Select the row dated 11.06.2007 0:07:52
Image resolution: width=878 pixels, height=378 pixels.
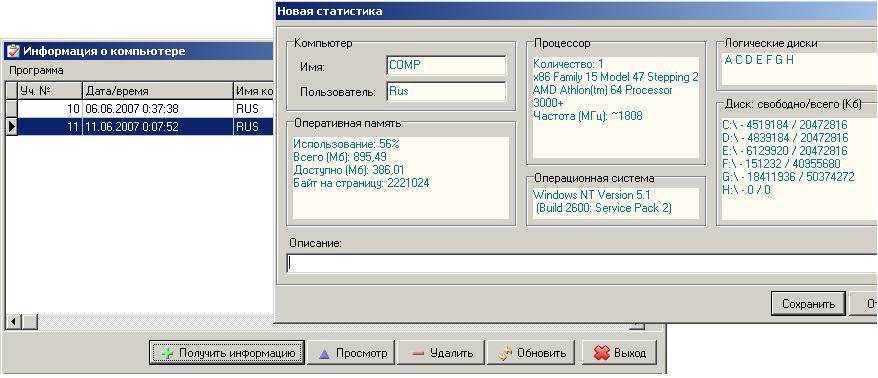tap(139, 127)
